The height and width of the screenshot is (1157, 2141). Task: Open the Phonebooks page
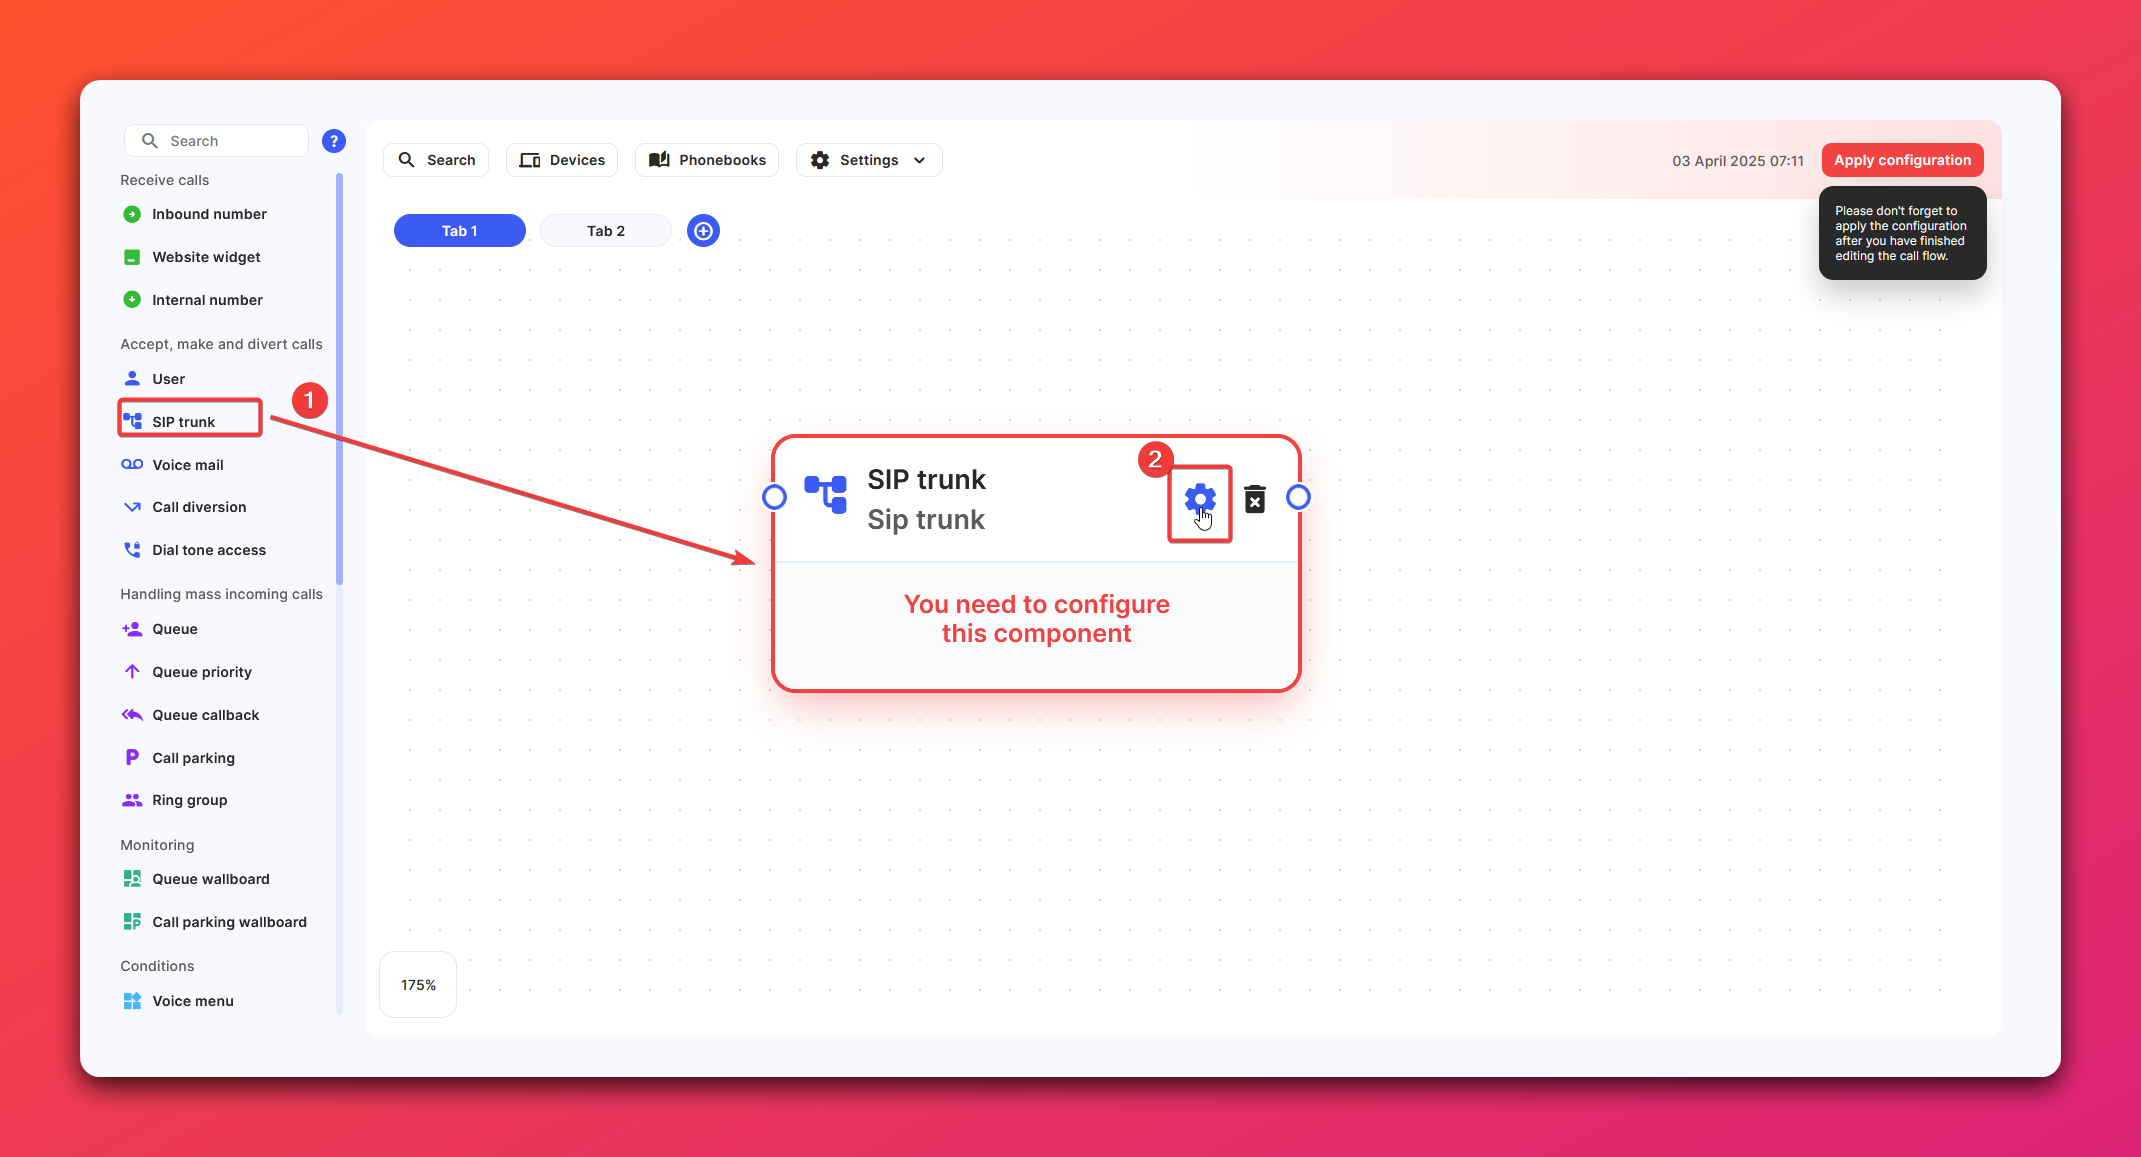[706, 160]
